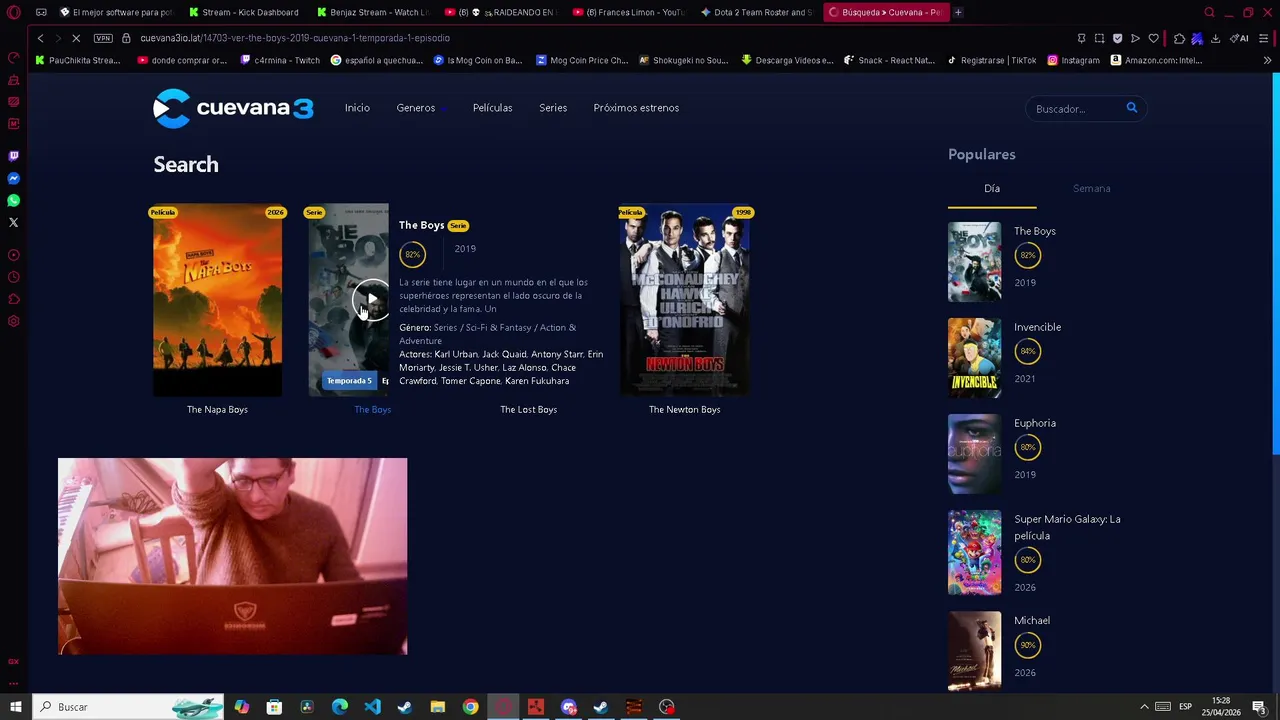Open the GX Control speedometer icon in sidebar
The width and height of the screenshot is (1280, 720).
14,57
